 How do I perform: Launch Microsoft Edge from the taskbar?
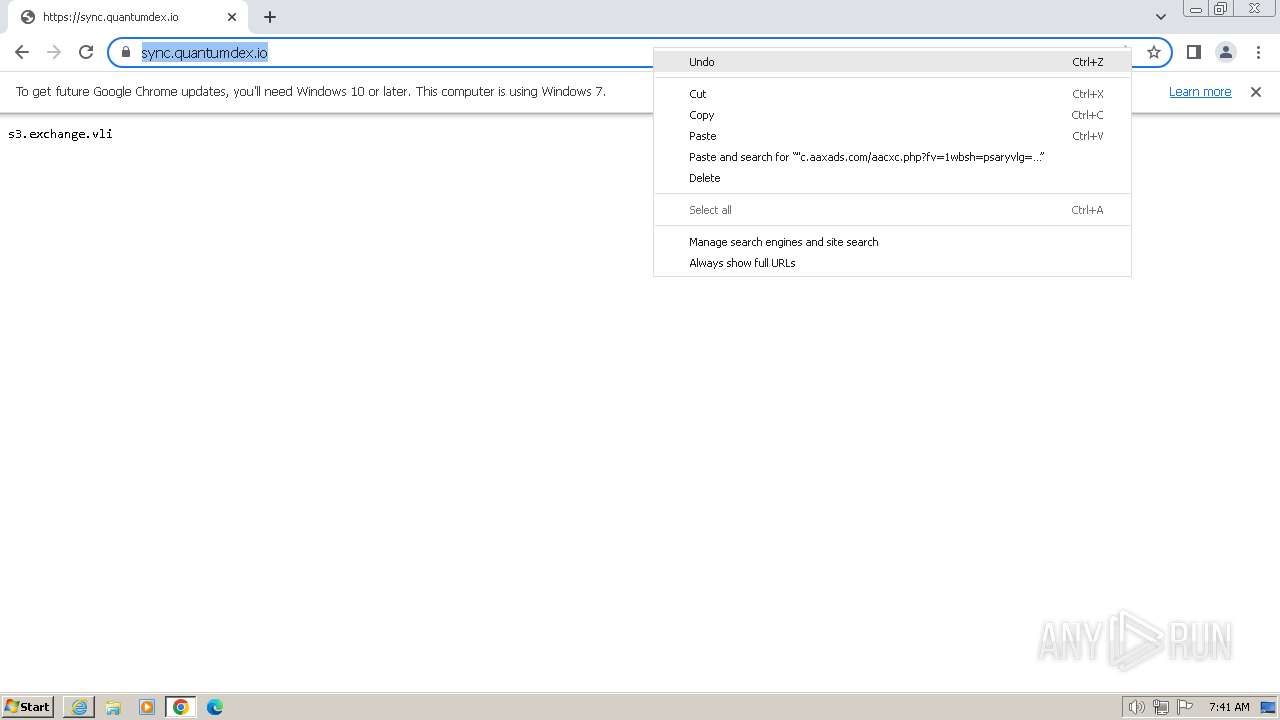click(x=215, y=707)
